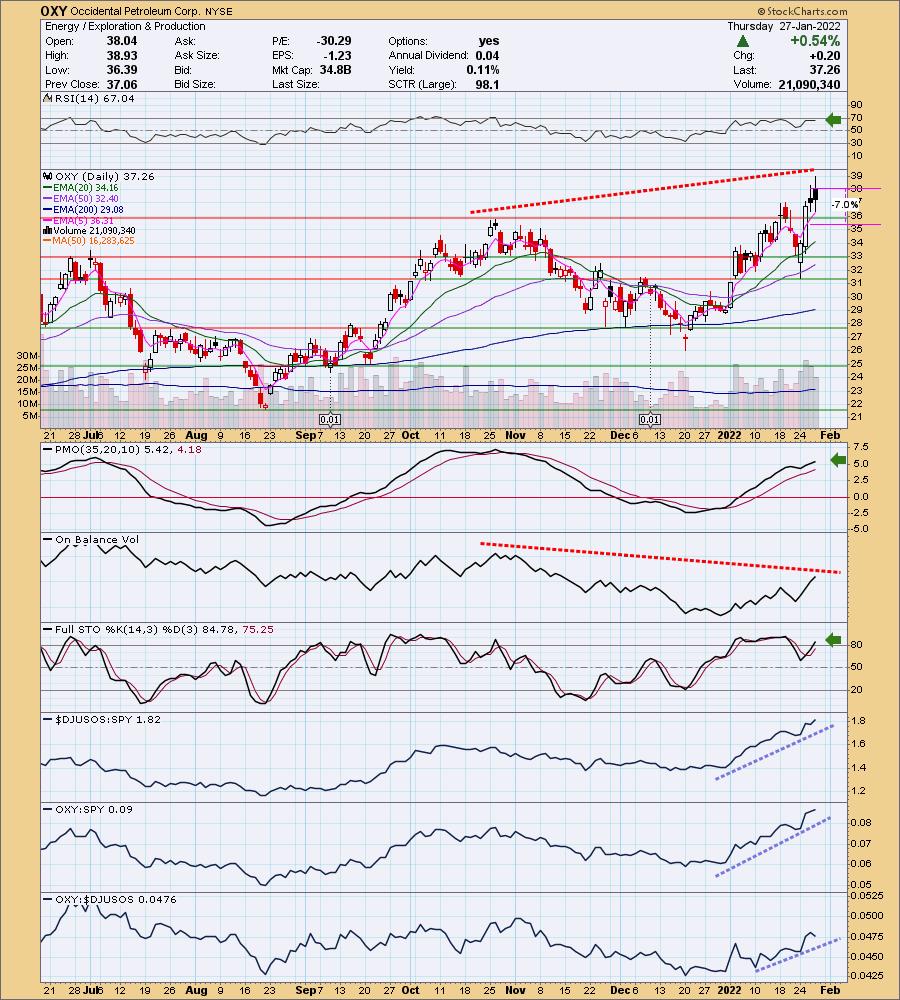The width and height of the screenshot is (900, 1000).
Task: Click the Prev Close value 37.06
Action: point(122,84)
